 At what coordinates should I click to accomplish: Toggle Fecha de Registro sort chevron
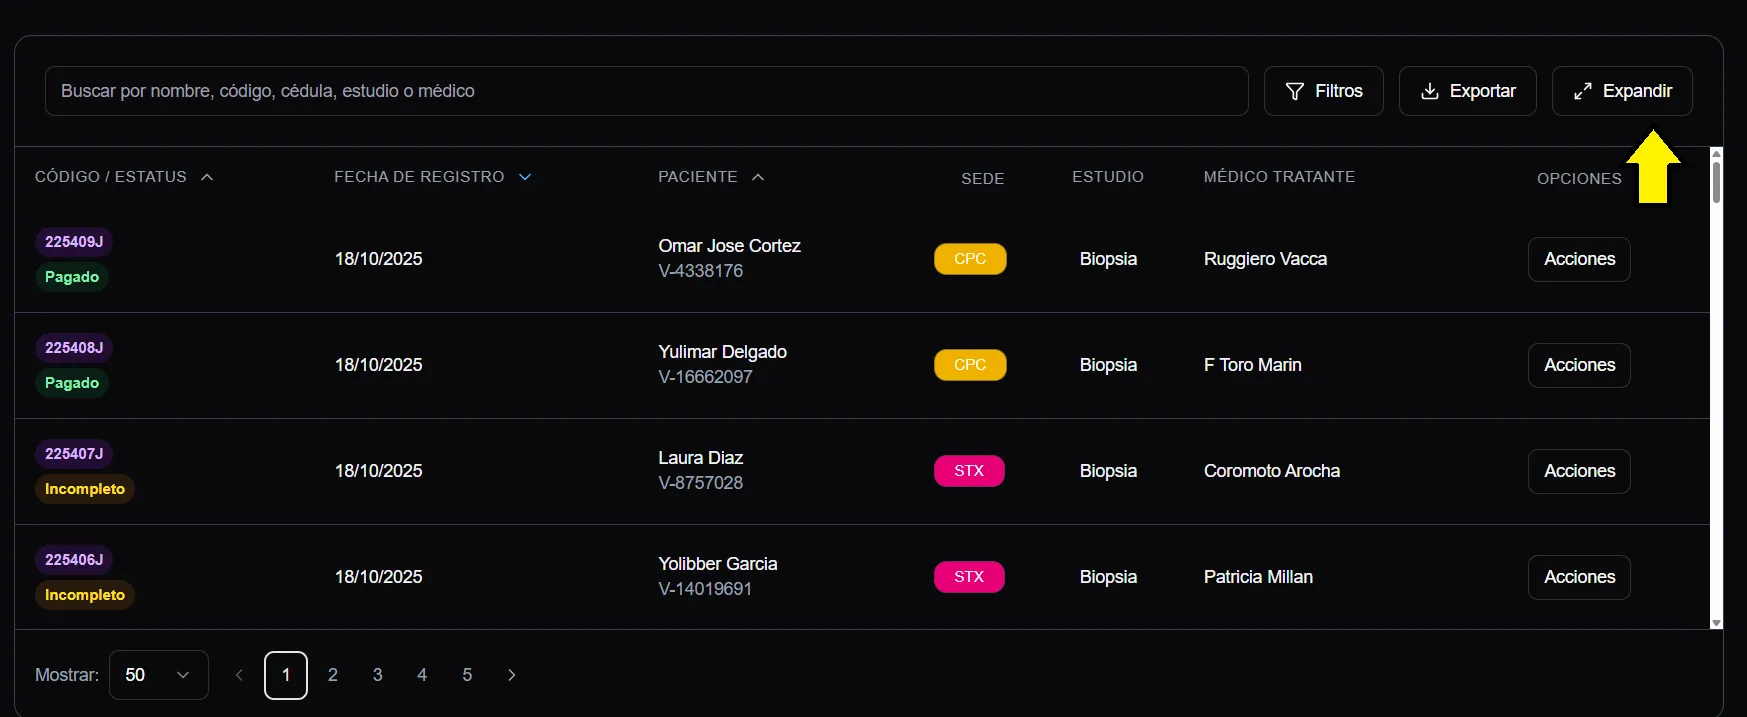click(525, 177)
